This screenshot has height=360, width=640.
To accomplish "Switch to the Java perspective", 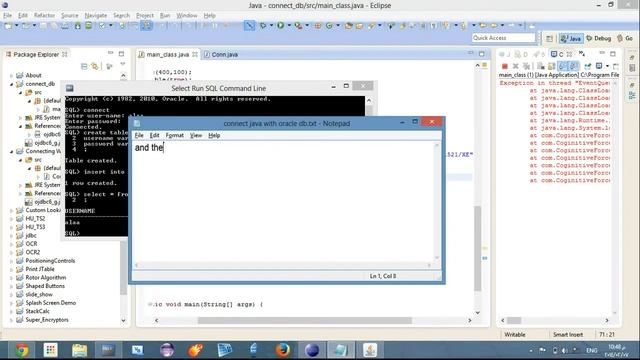I will 571,38.
